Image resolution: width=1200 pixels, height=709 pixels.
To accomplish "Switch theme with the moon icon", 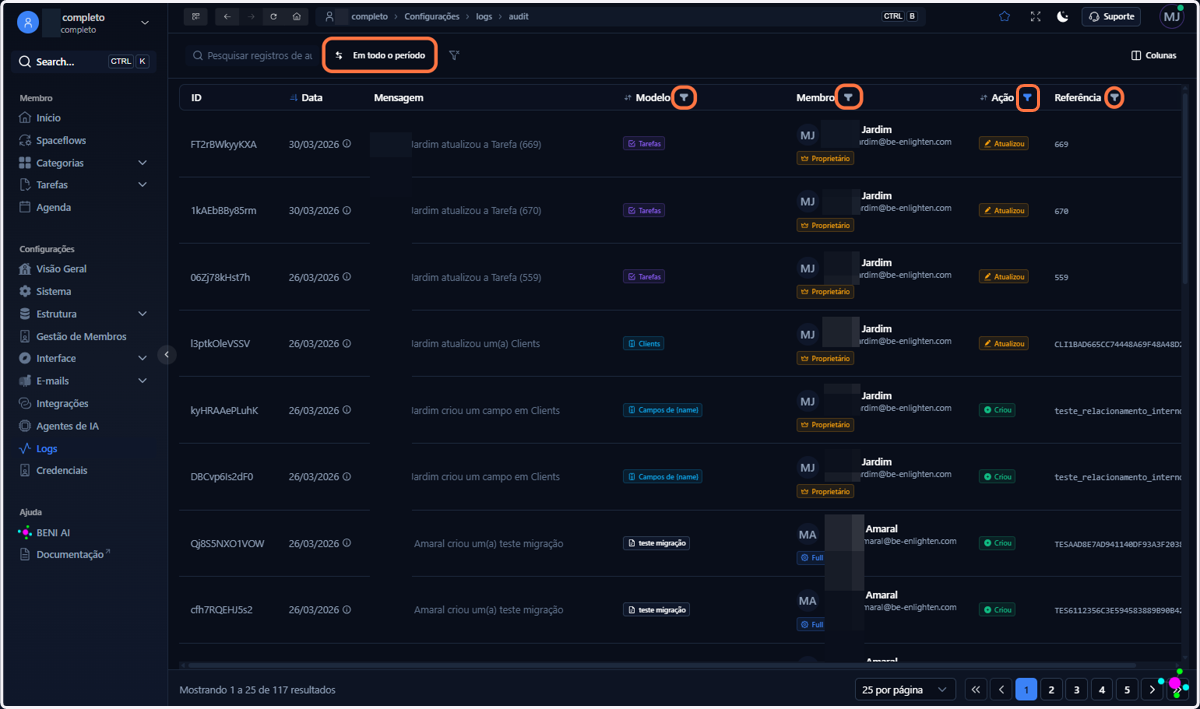I will point(1063,17).
